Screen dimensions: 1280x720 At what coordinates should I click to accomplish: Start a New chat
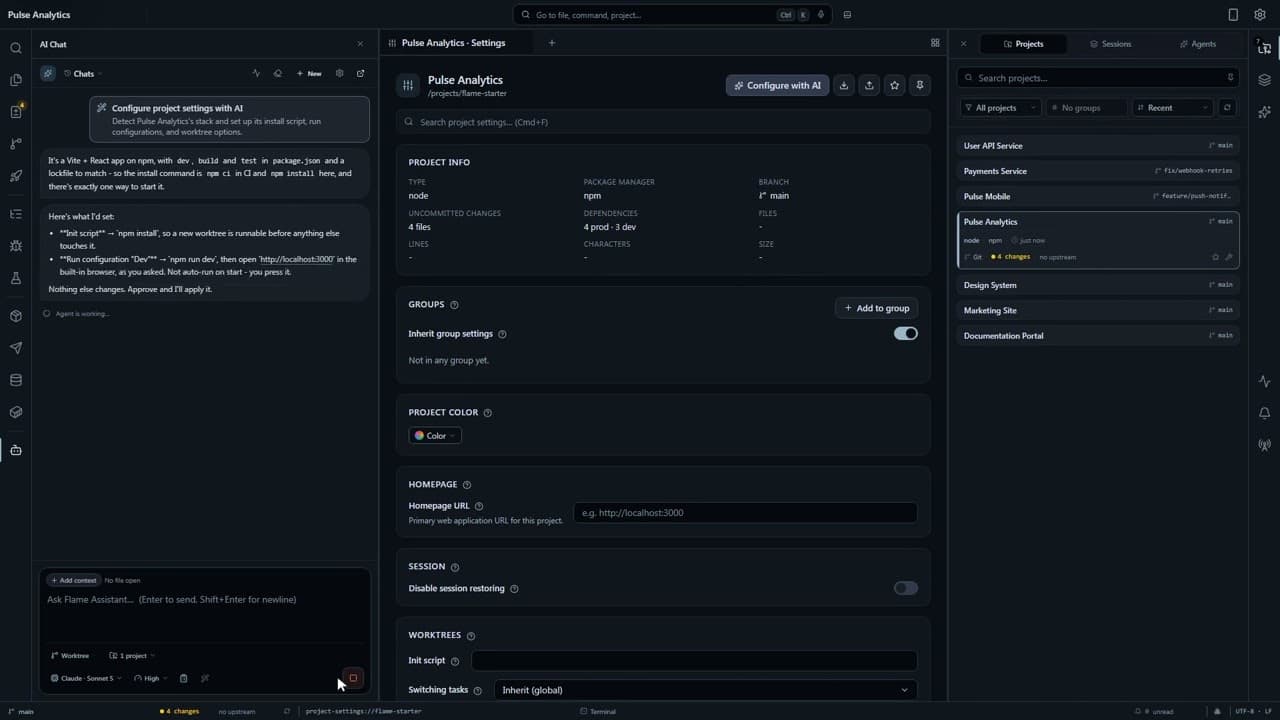pyautogui.click(x=309, y=73)
